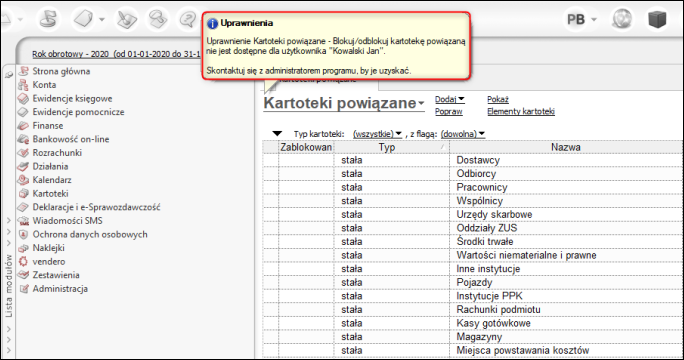Click the globe icon in top toolbar

[x=622, y=19]
